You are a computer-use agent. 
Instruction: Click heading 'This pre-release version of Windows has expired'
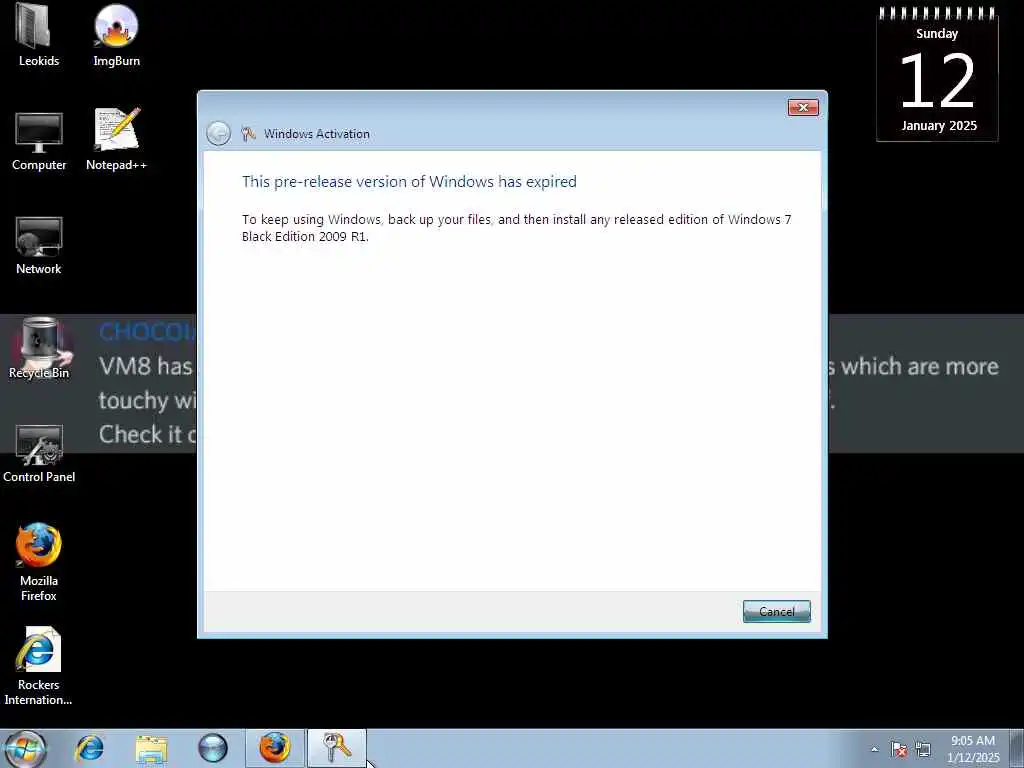coord(409,182)
